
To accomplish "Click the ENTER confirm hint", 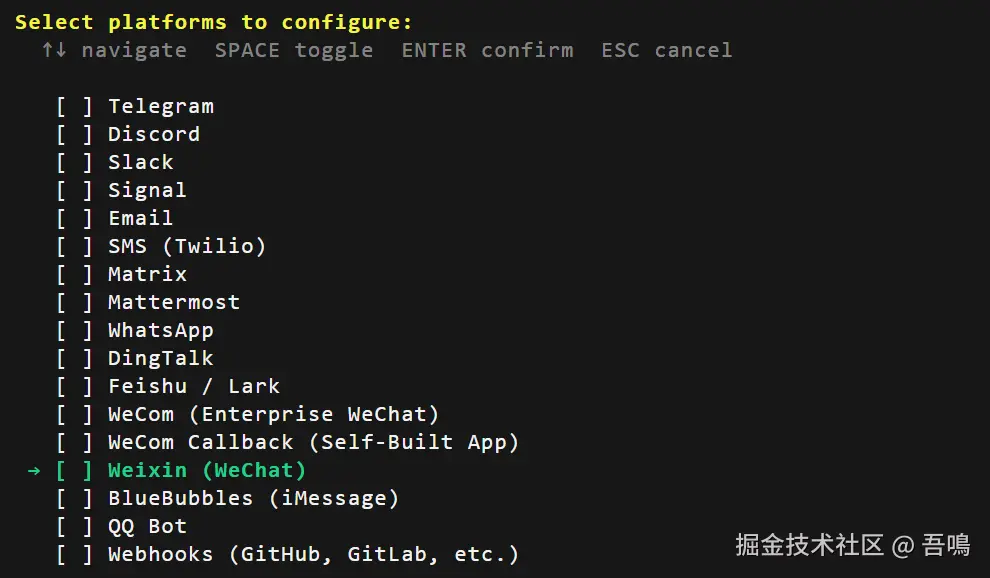I will pos(487,50).
